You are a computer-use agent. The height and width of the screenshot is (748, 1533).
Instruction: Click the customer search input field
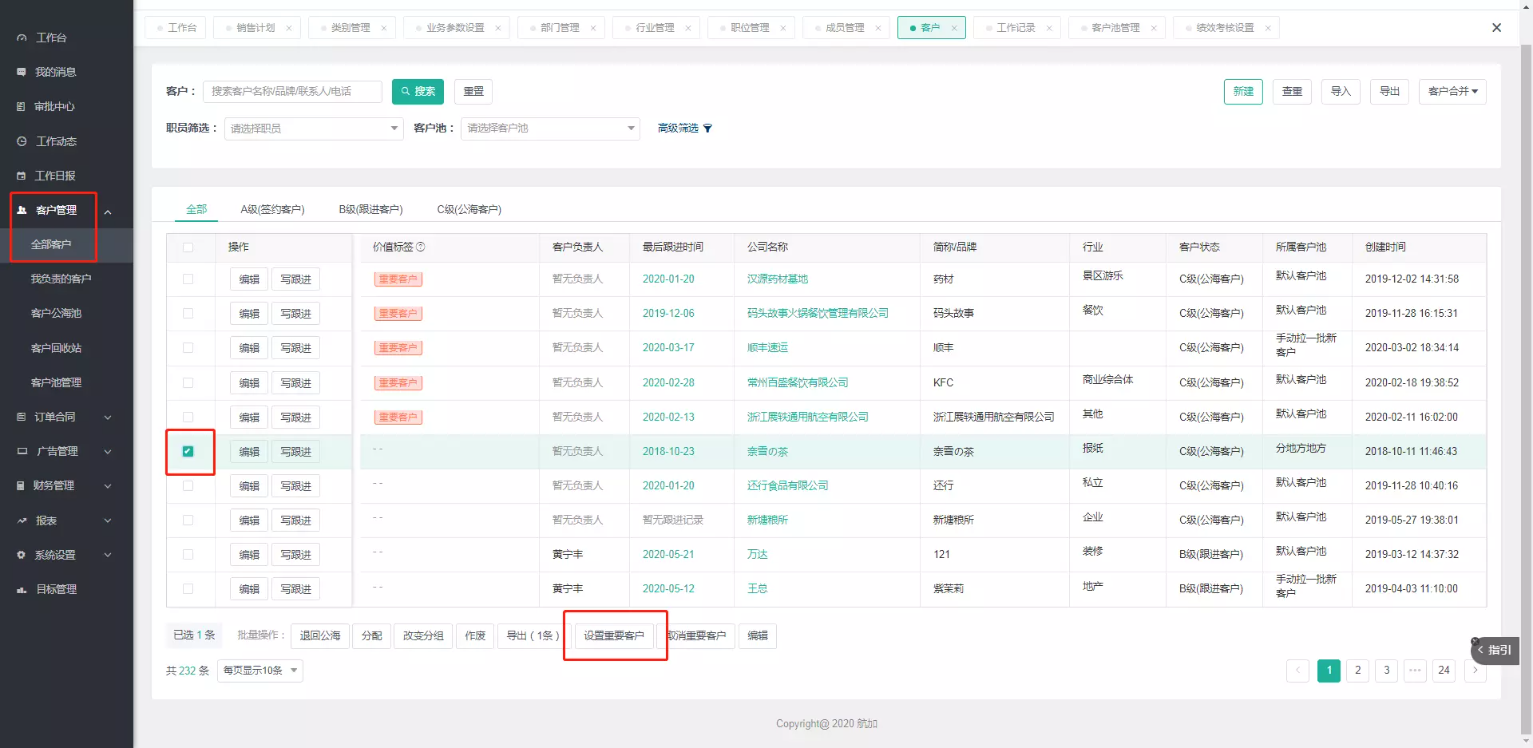[x=292, y=91]
